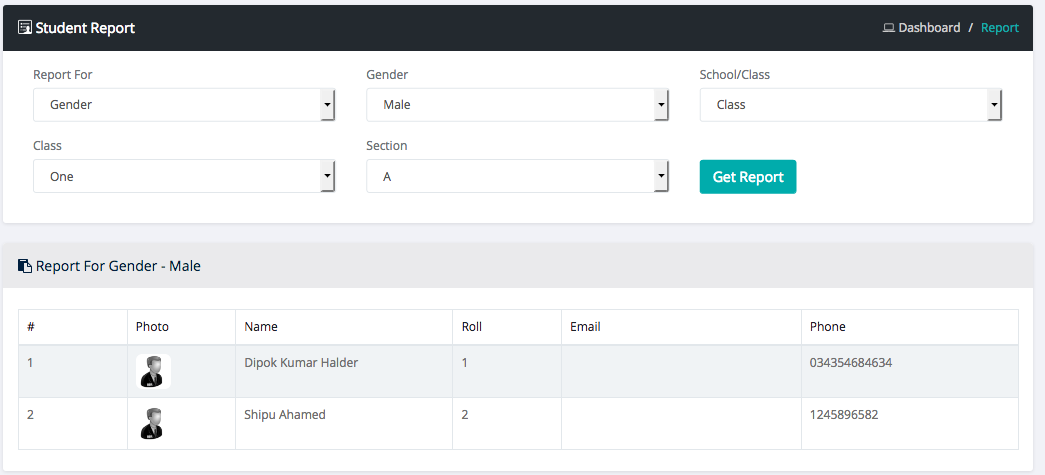1045x475 pixels.
Task: Open the School/Class dropdown
Action: pos(850,105)
